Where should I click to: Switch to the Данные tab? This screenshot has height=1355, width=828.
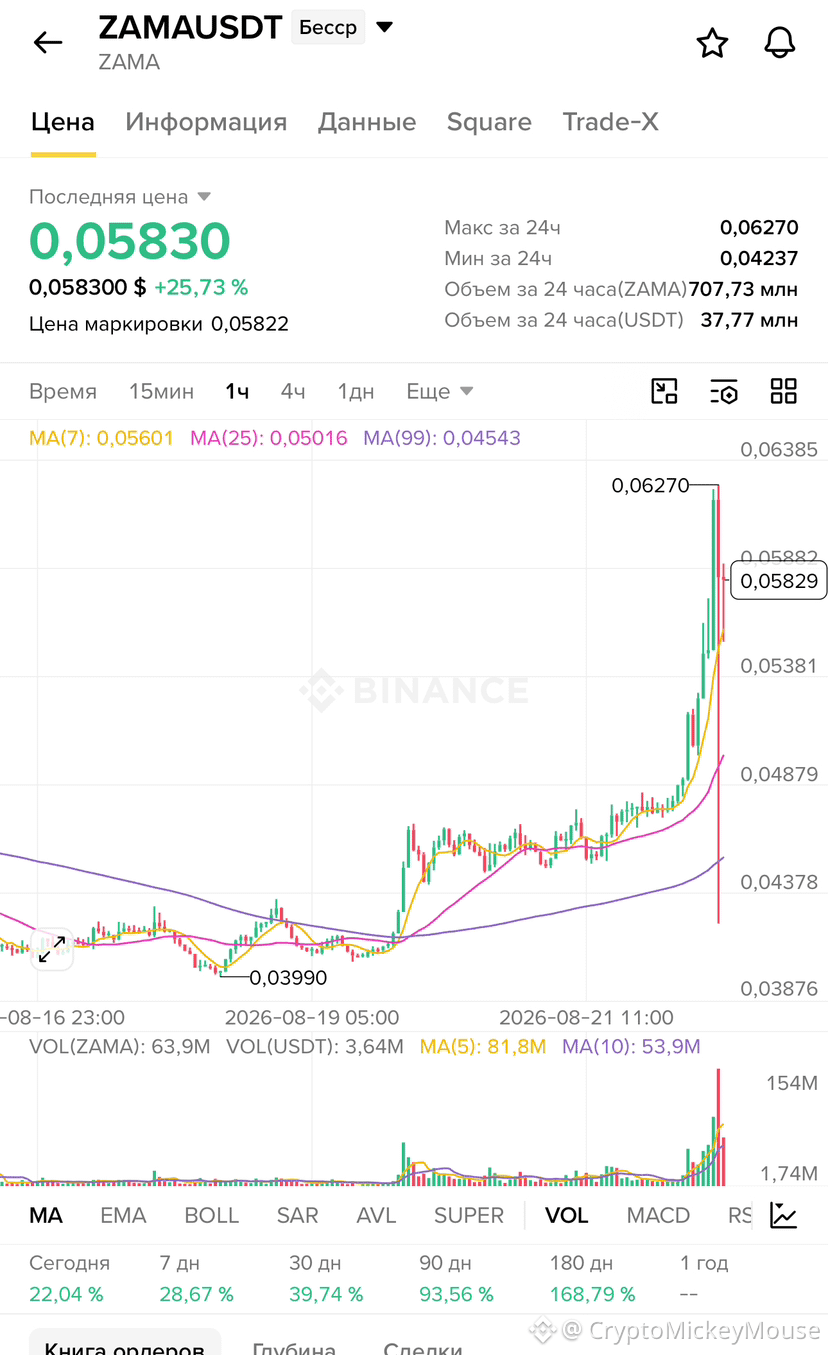(367, 122)
